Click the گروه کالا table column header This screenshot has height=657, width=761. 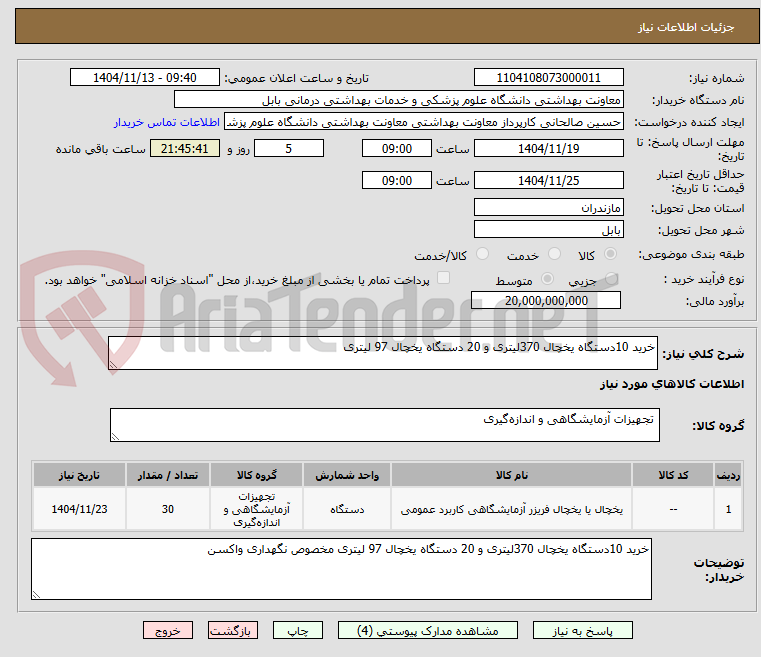(x=257, y=475)
